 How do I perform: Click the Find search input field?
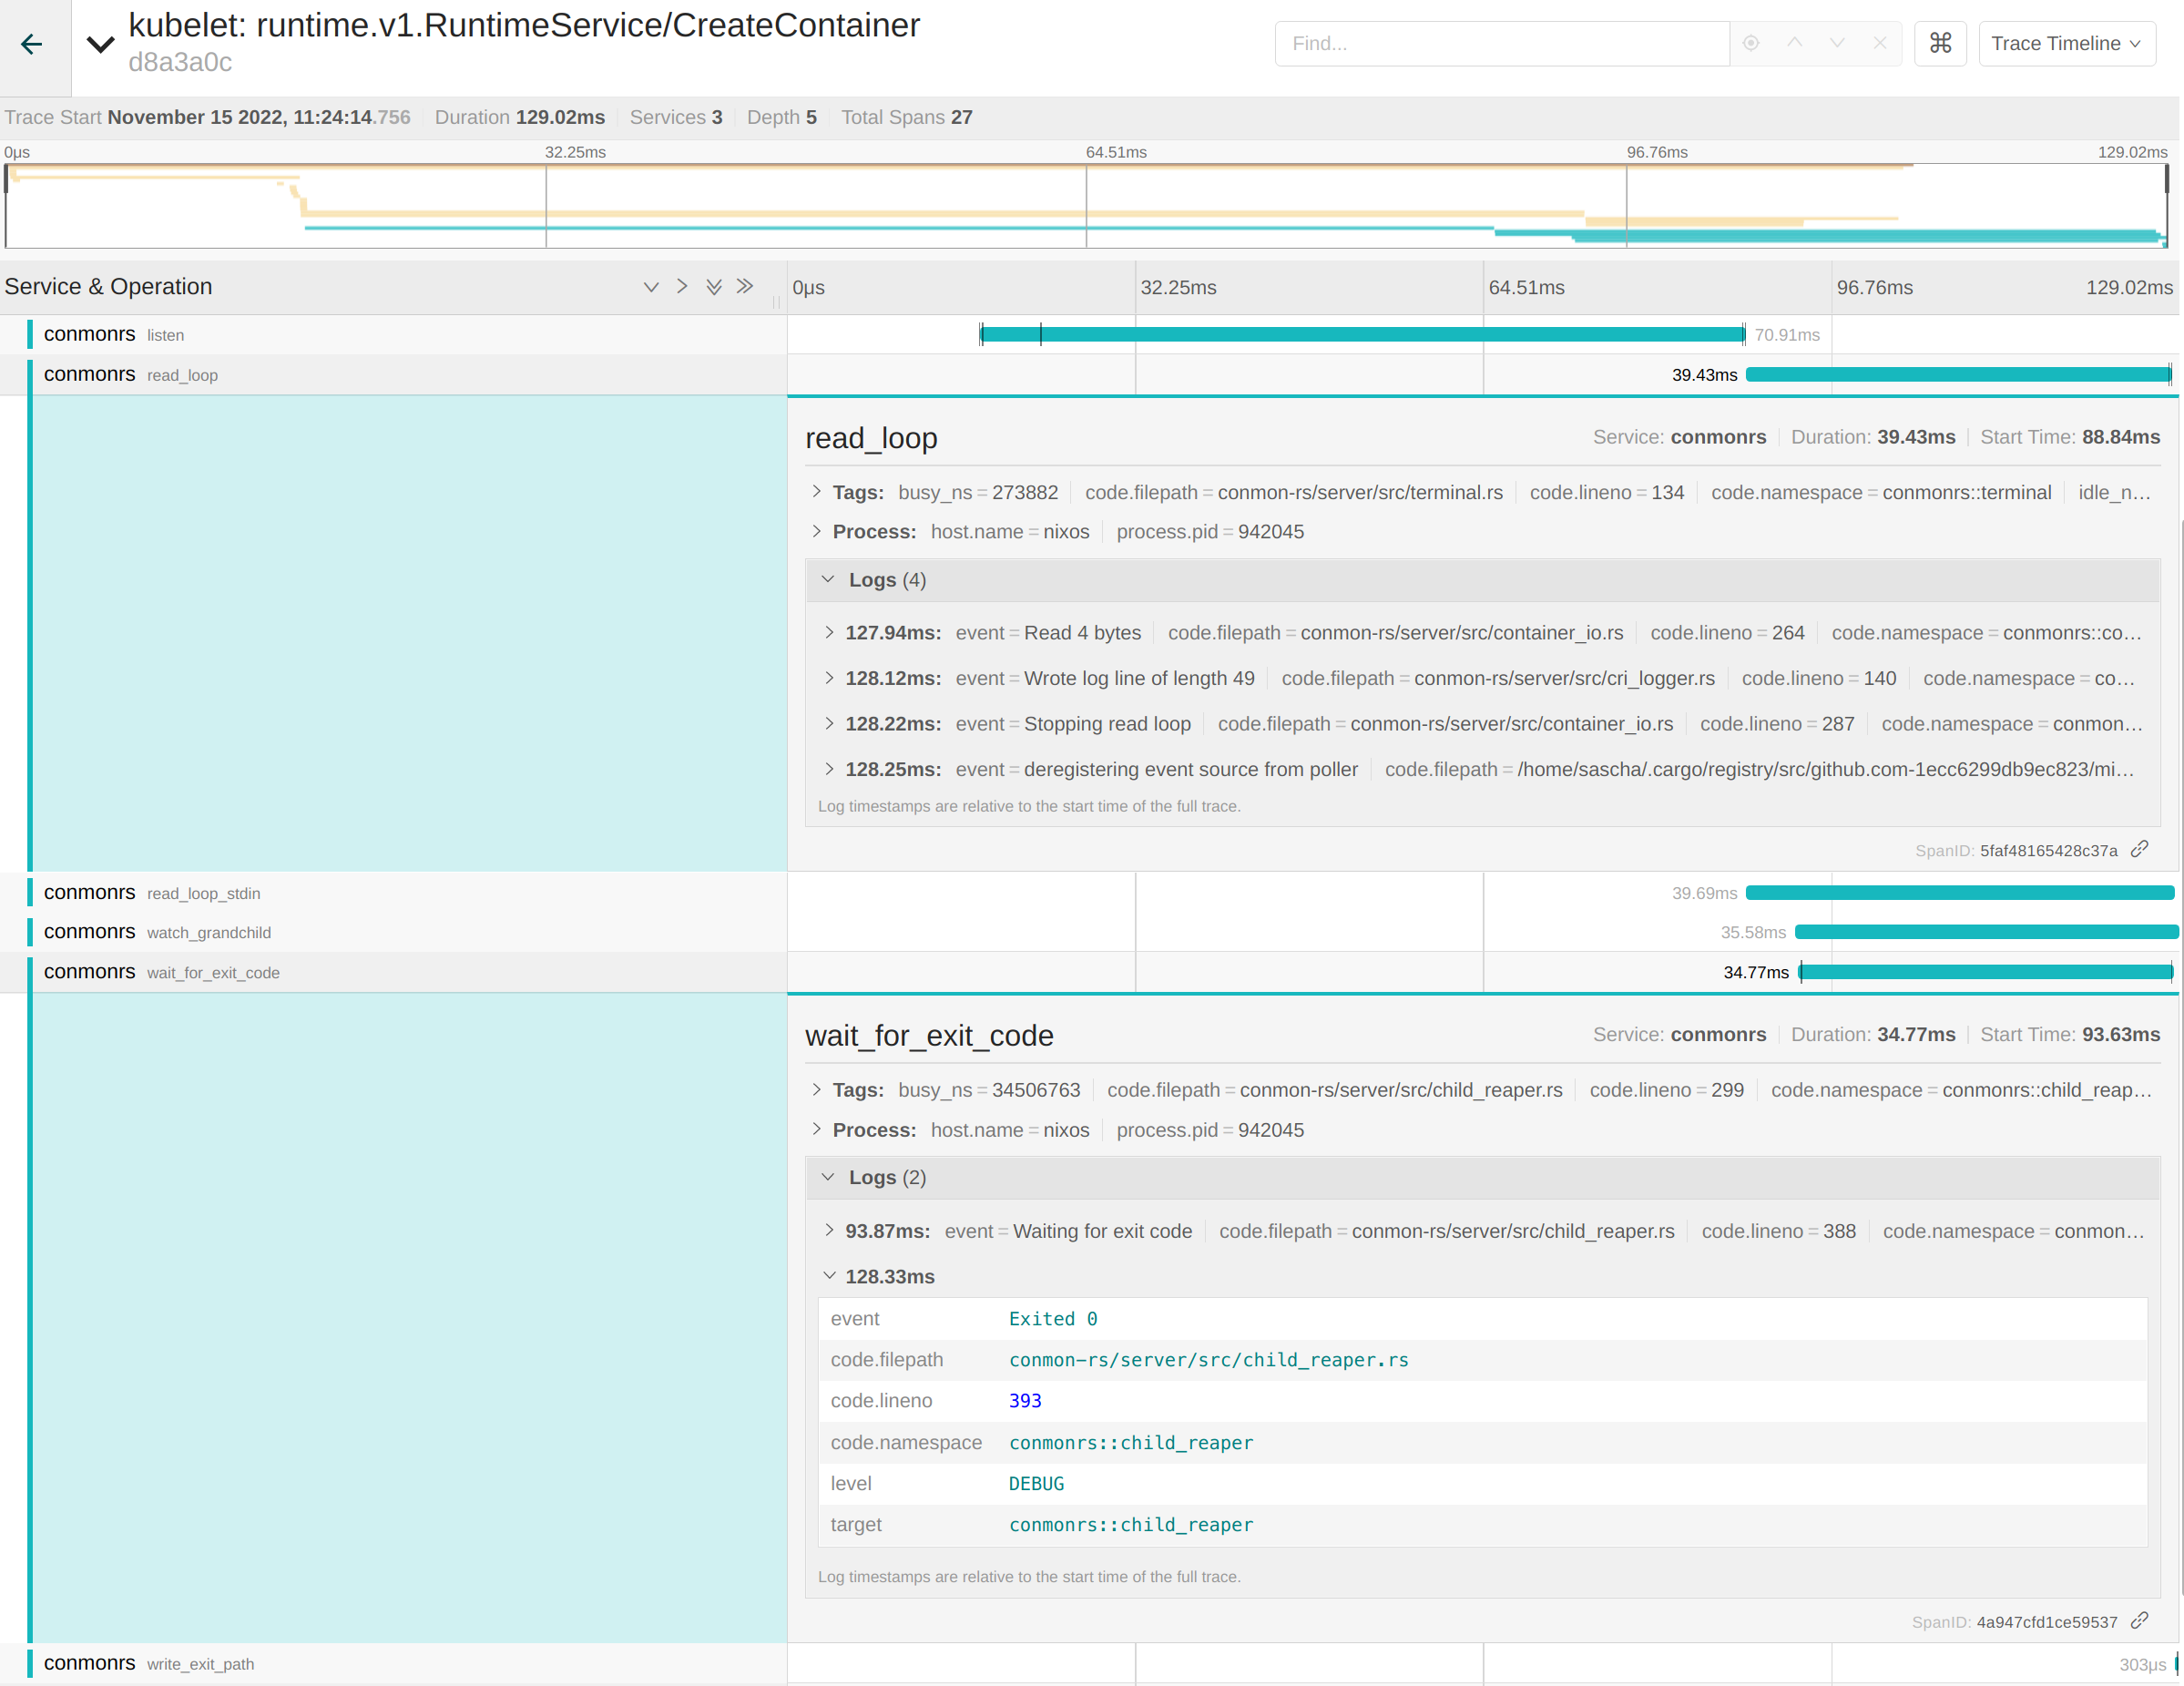[x=1501, y=44]
